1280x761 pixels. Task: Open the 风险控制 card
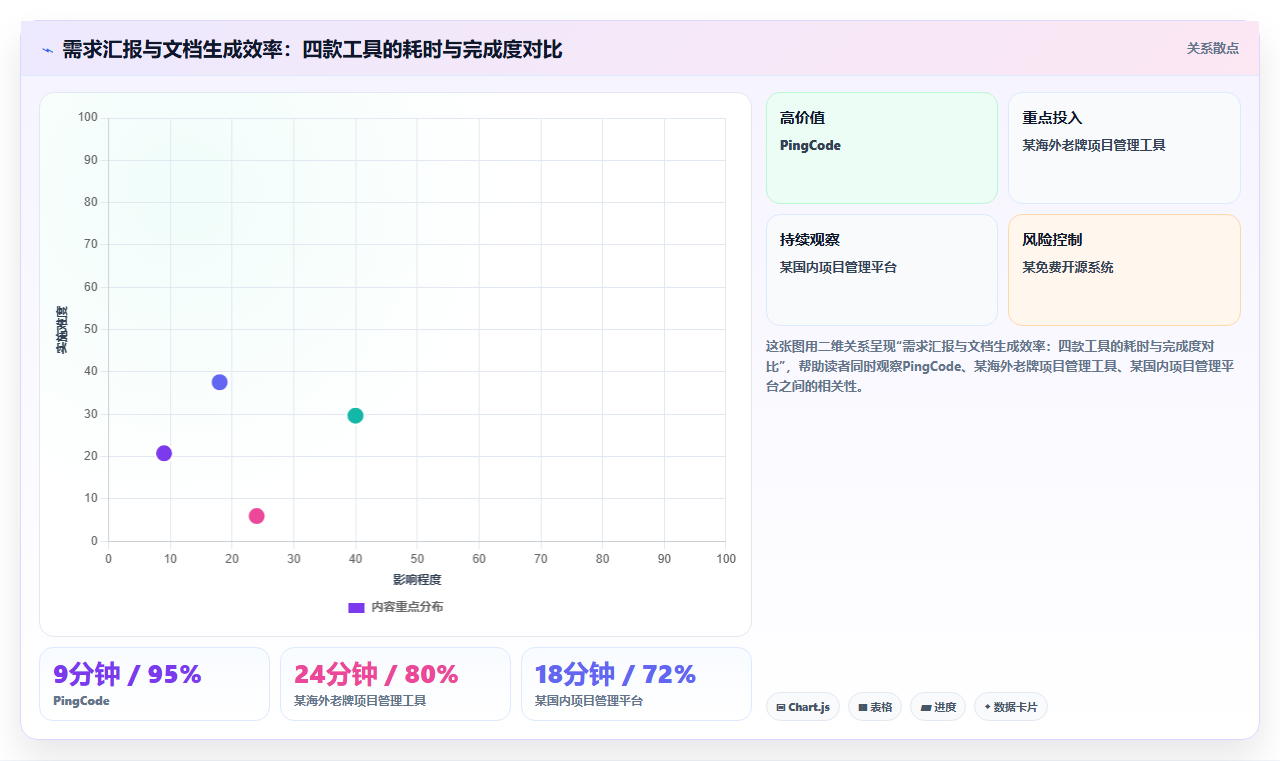(x=1124, y=270)
